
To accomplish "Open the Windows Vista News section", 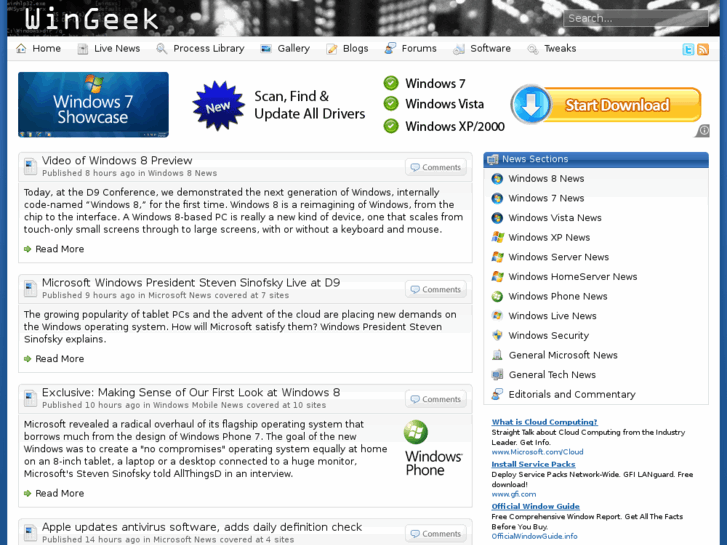I will click(555, 218).
